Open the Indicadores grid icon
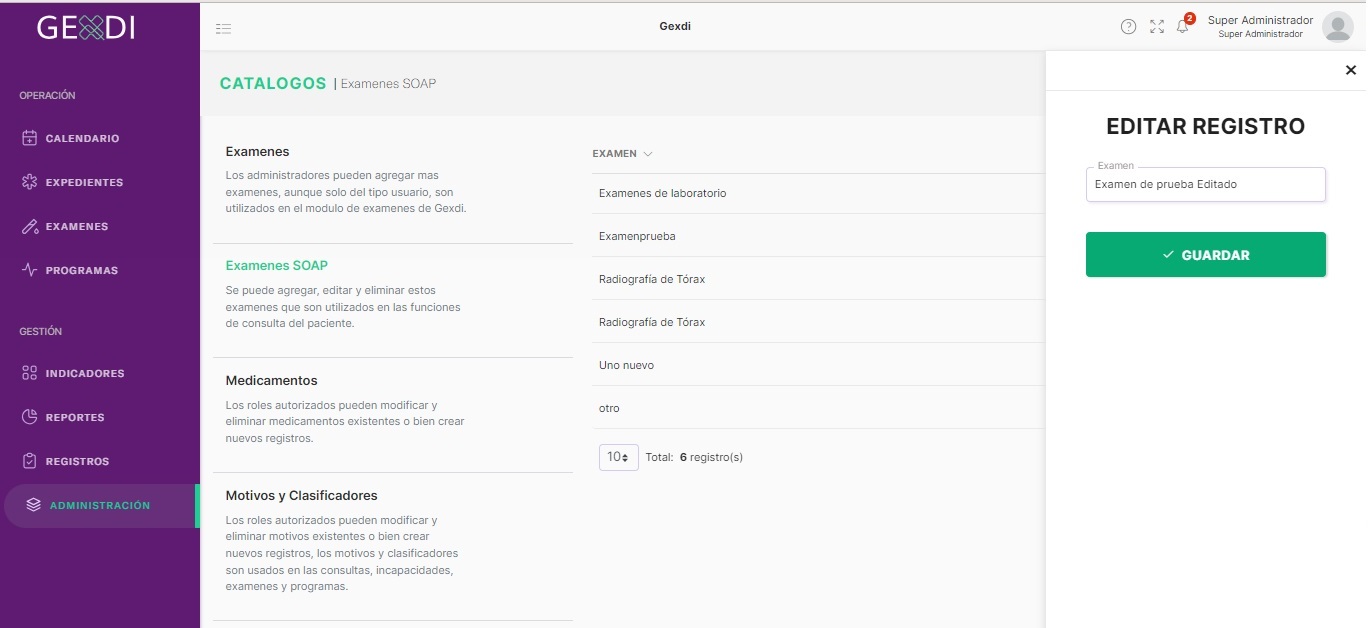This screenshot has width=1368, height=628. [x=30, y=373]
